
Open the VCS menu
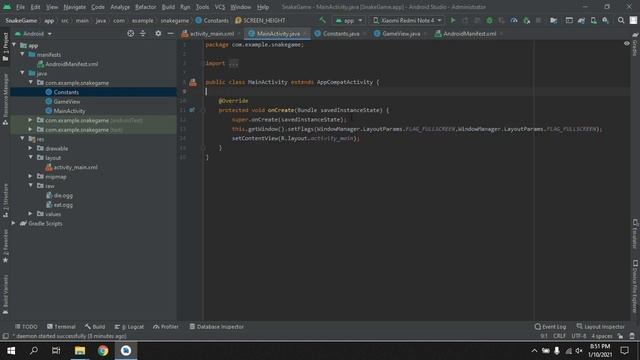pos(220,7)
